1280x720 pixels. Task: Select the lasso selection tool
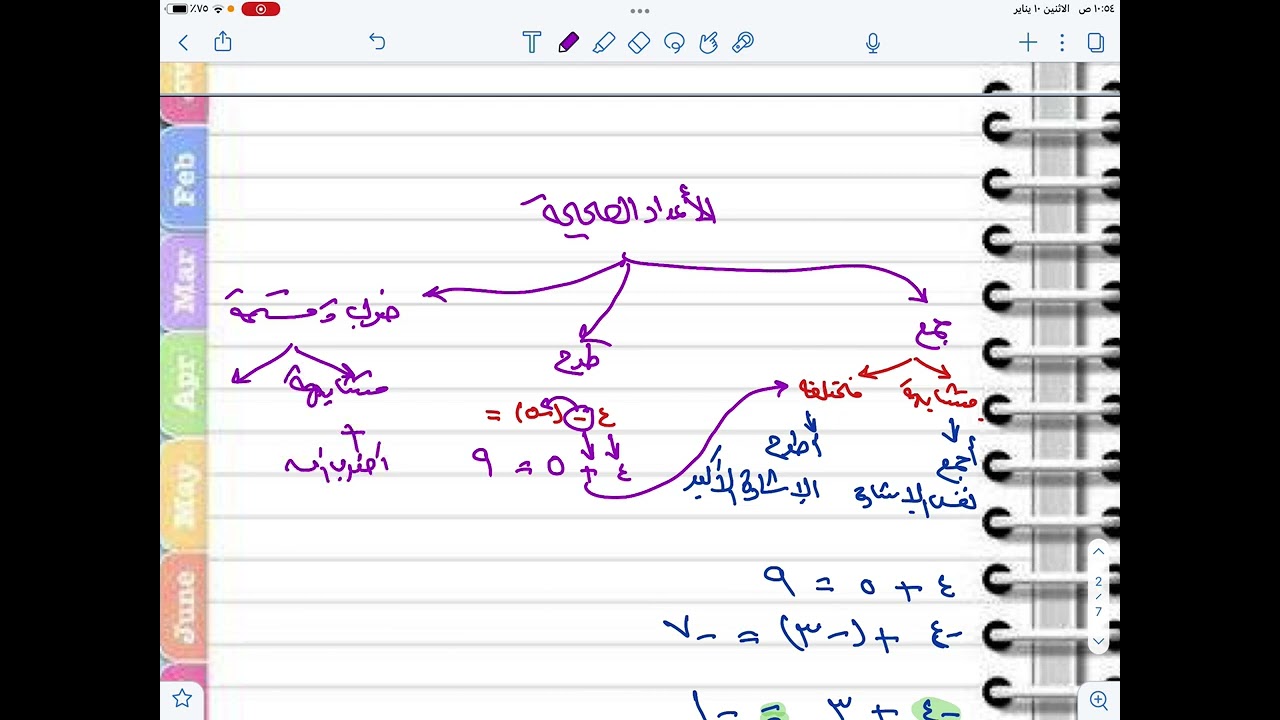(x=674, y=42)
